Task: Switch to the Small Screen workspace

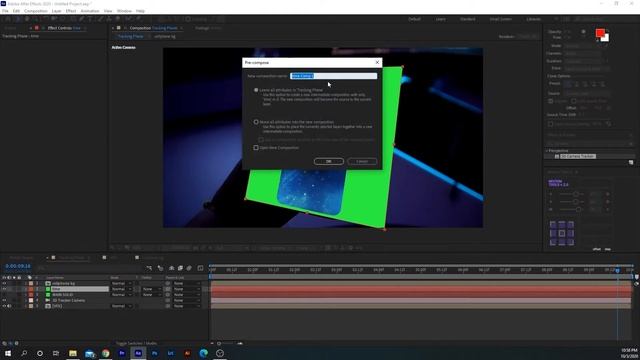Action: 500,19
